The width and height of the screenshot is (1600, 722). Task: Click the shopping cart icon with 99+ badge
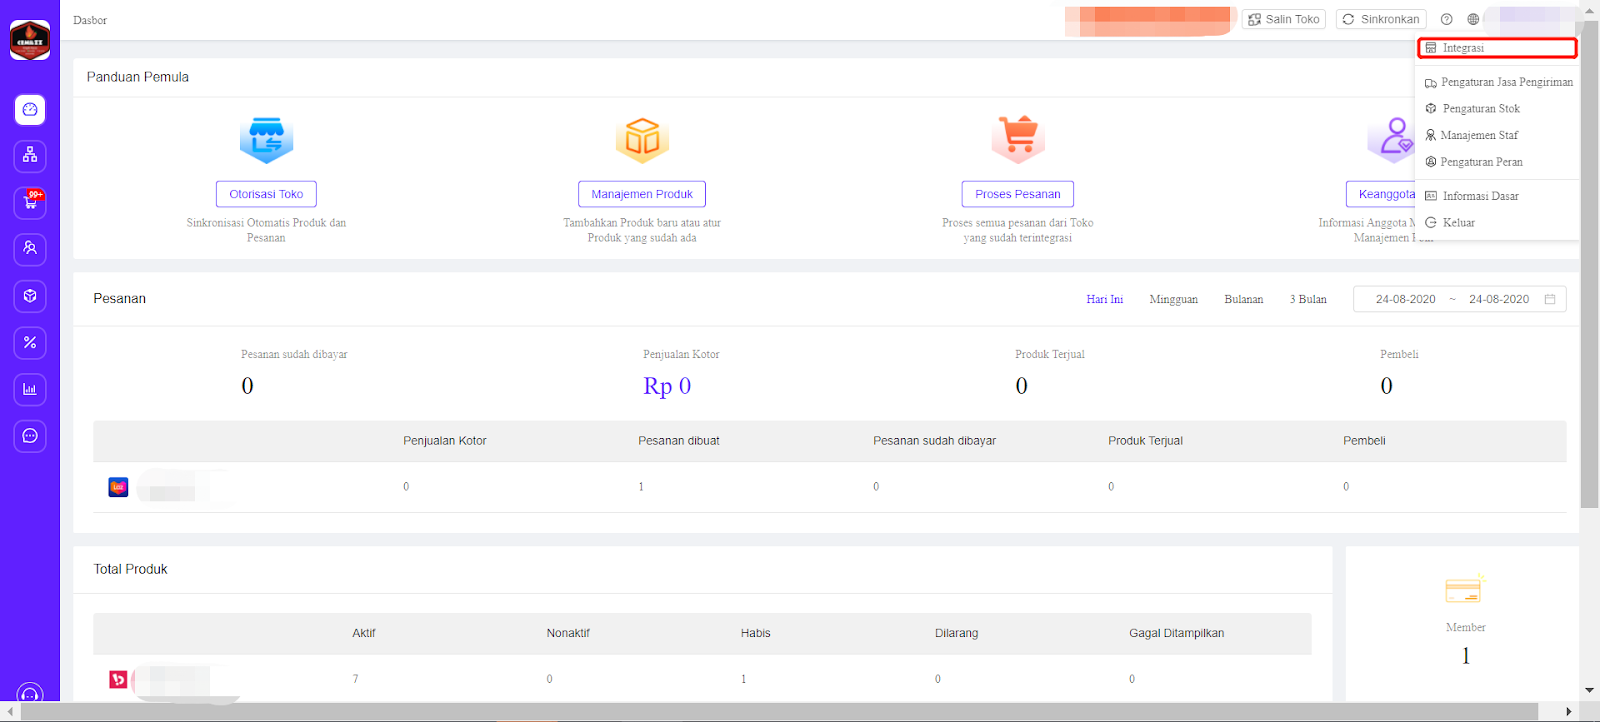coord(30,203)
